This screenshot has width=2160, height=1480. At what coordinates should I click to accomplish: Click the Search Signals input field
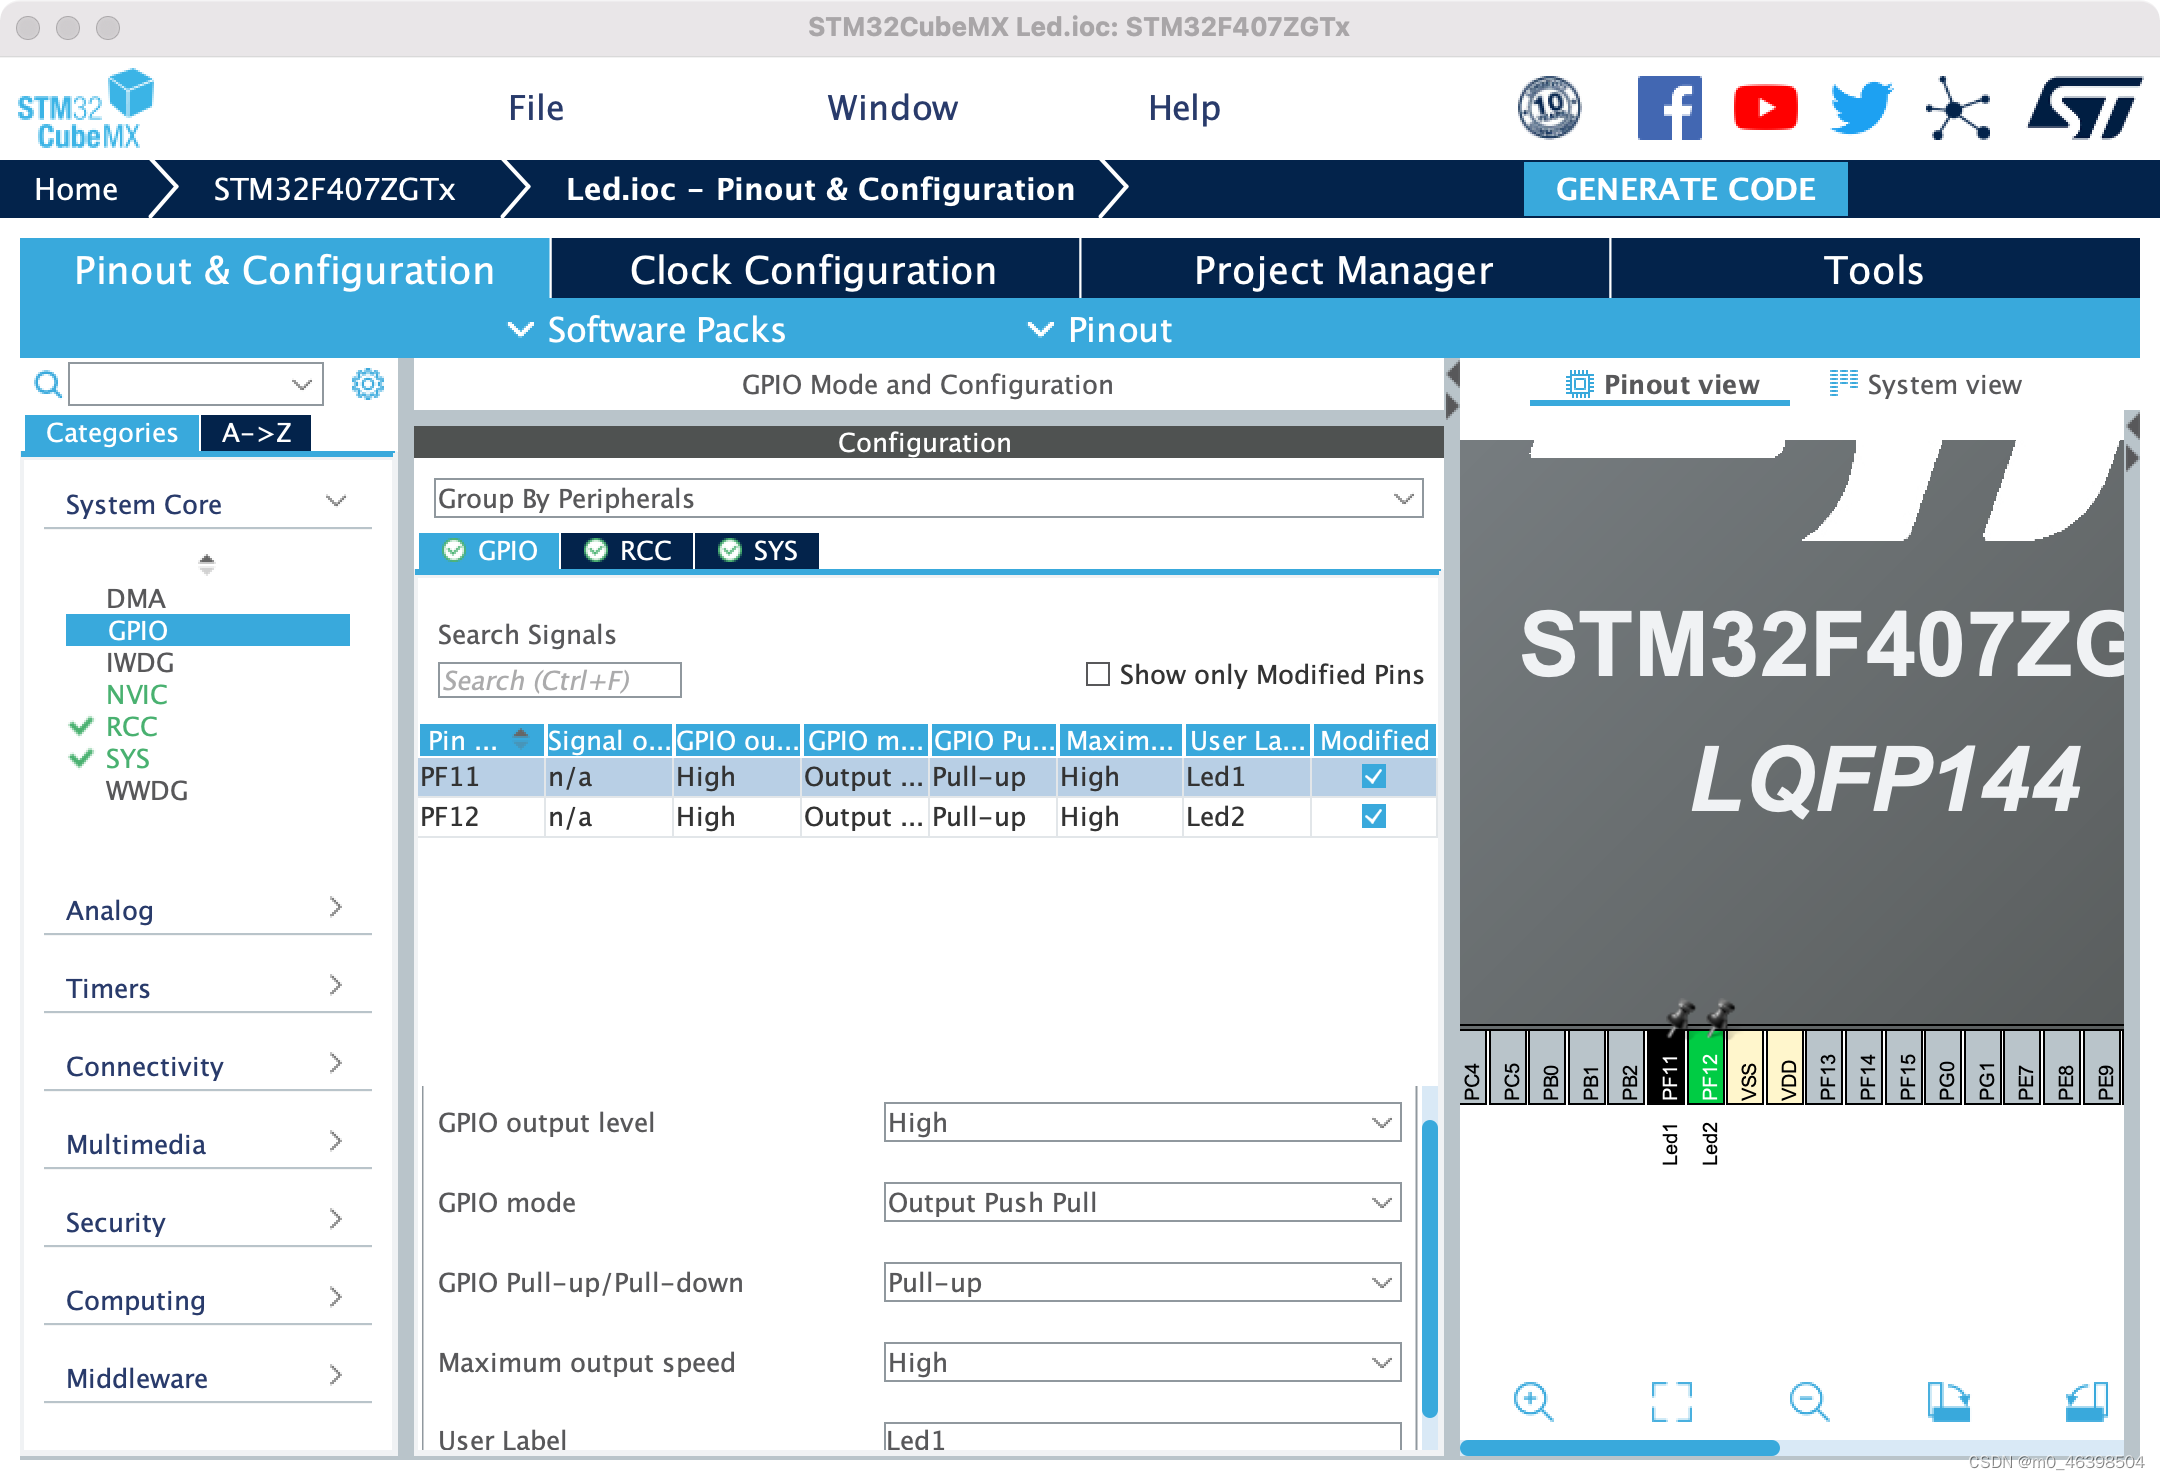pos(558,680)
